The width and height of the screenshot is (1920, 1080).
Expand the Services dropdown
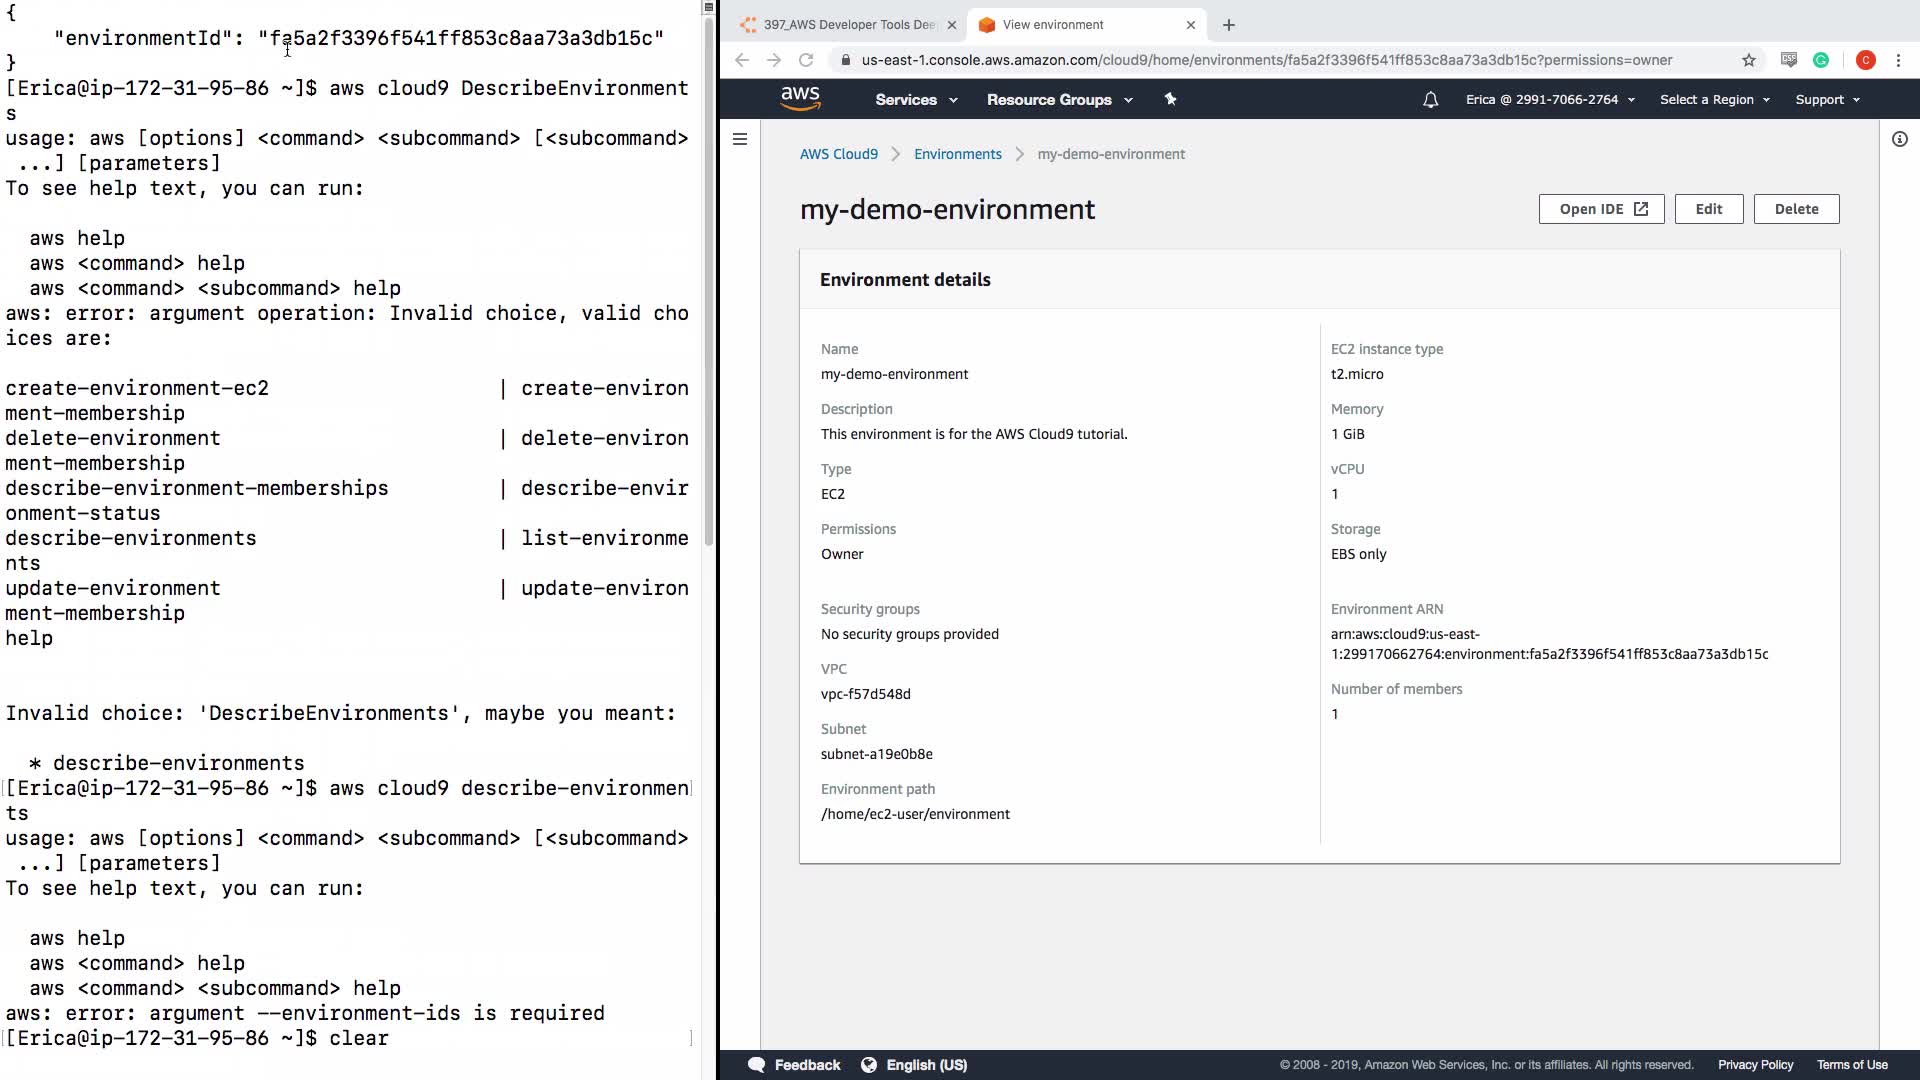click(x=916, y=100)
